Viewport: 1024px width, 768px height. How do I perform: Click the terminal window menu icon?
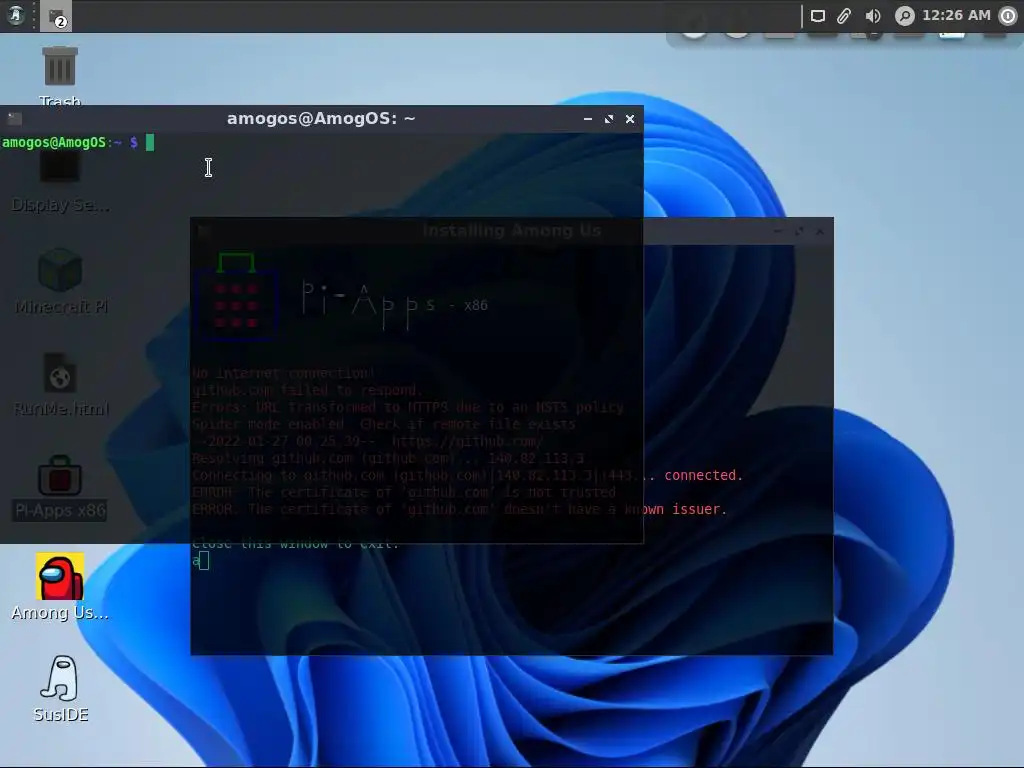pyautogui.click(x=14, y=119)
